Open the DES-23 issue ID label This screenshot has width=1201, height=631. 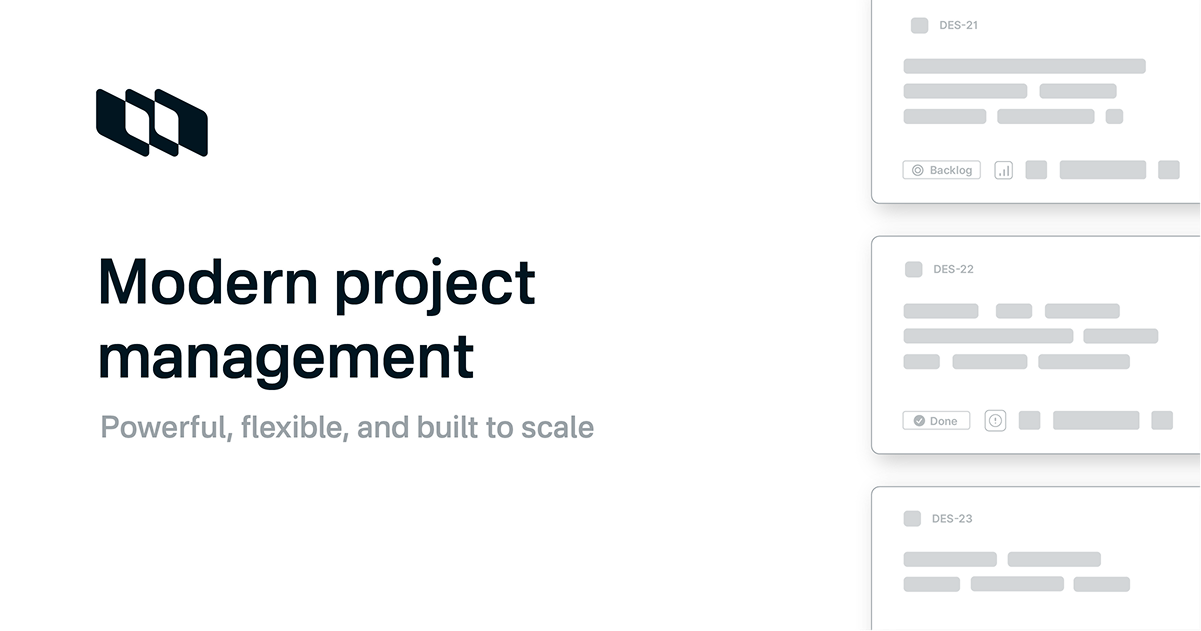click(952, 518)
